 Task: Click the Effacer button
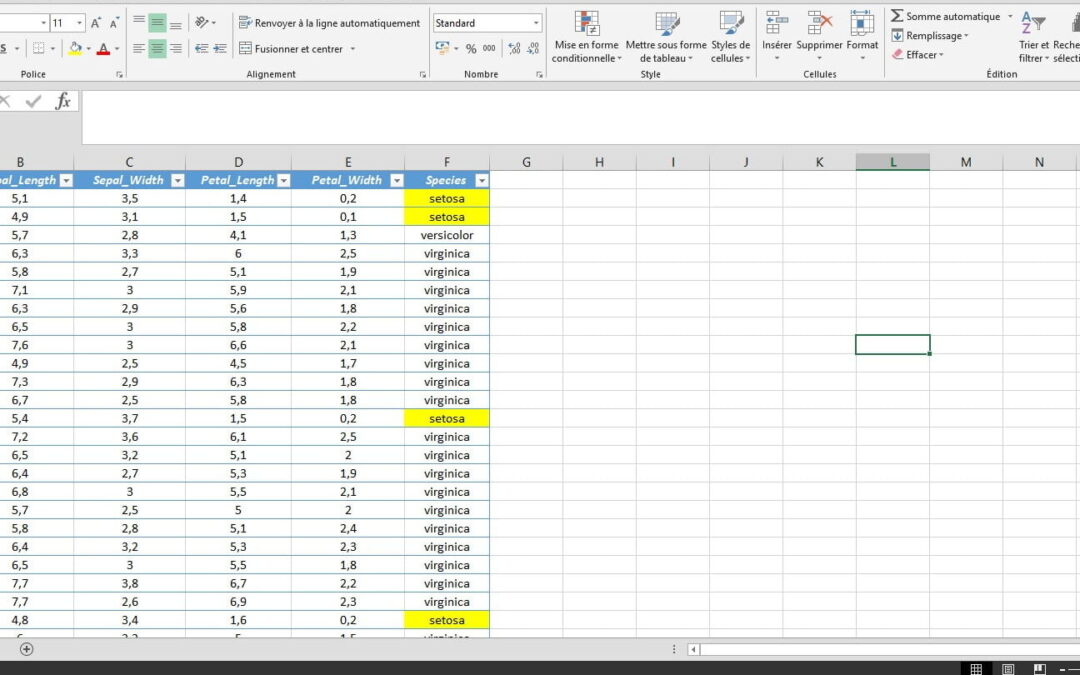click(920, 54)
